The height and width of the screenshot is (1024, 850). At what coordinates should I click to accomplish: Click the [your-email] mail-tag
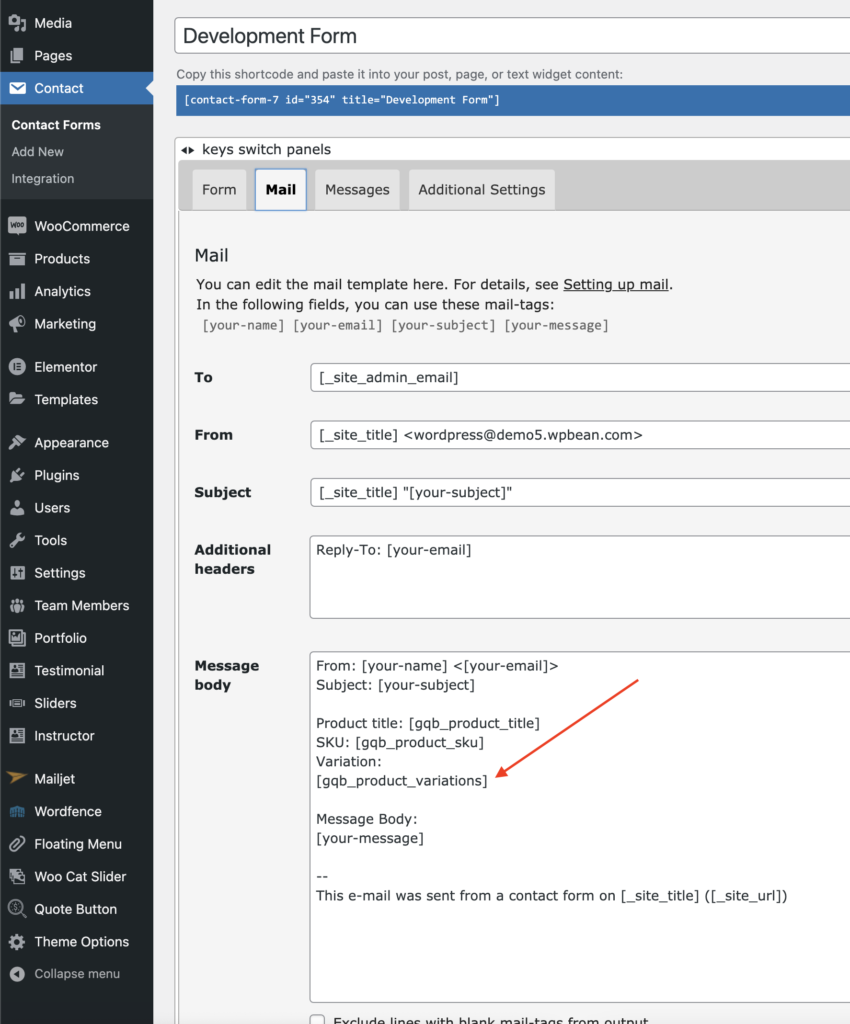click(338, 325)
